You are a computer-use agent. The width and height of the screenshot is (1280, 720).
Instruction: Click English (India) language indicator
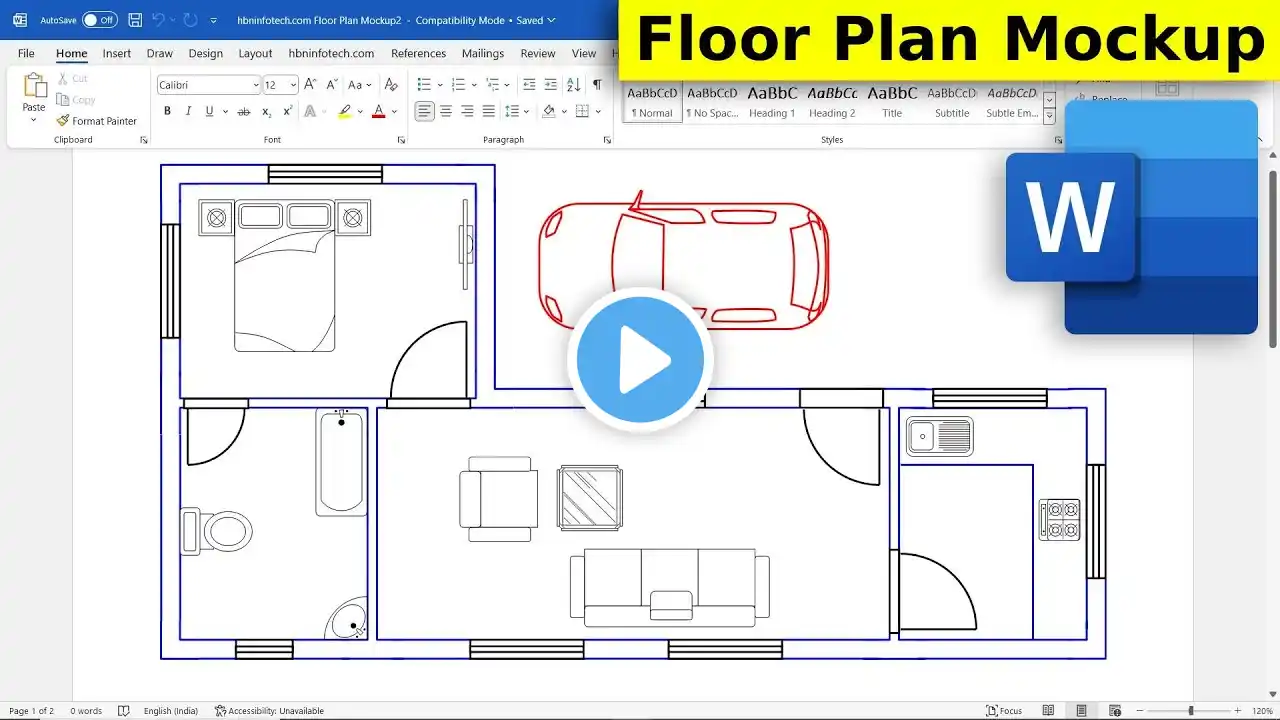171,711
